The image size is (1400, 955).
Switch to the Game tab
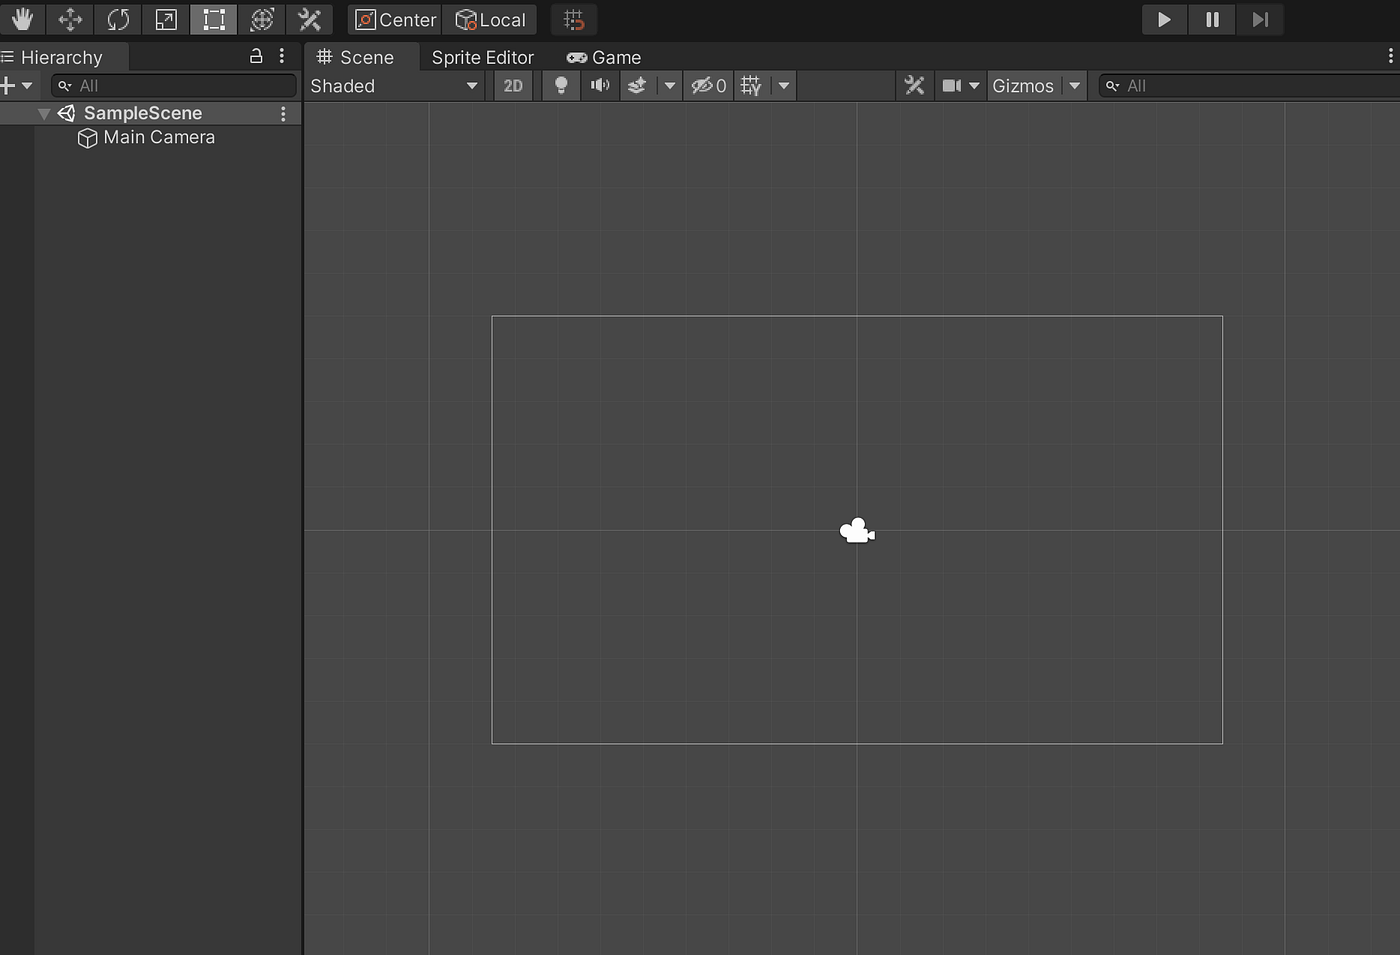(x=604, y=57)
